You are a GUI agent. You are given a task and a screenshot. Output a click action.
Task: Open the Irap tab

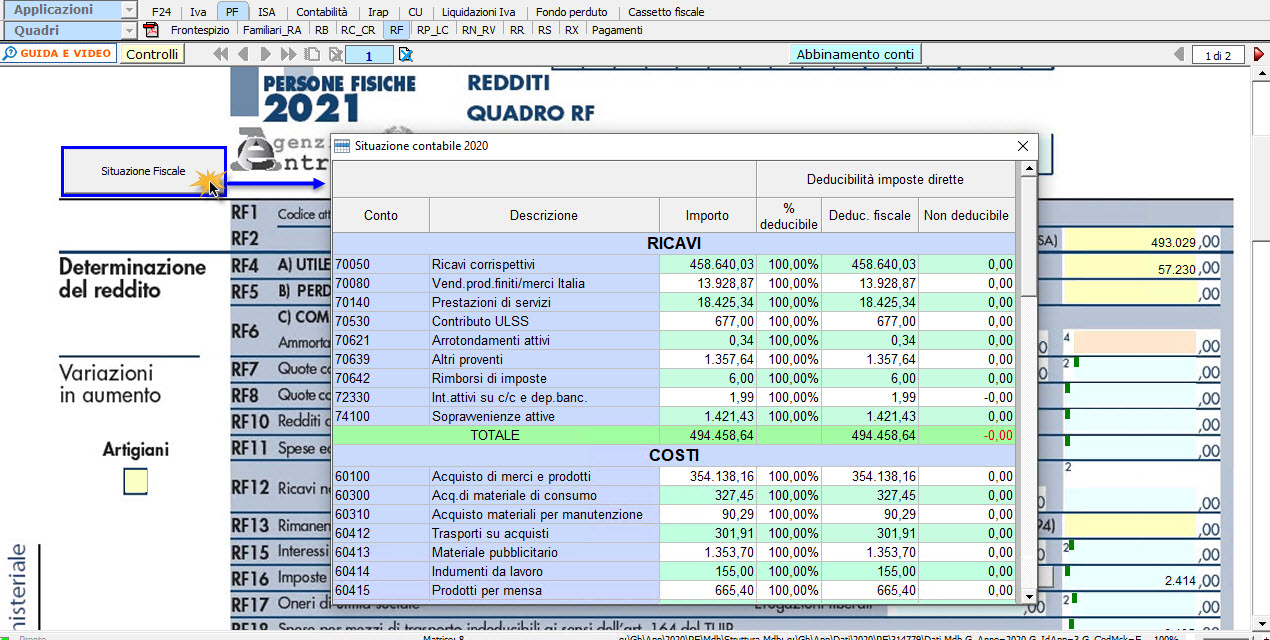[x=378, y=12]
